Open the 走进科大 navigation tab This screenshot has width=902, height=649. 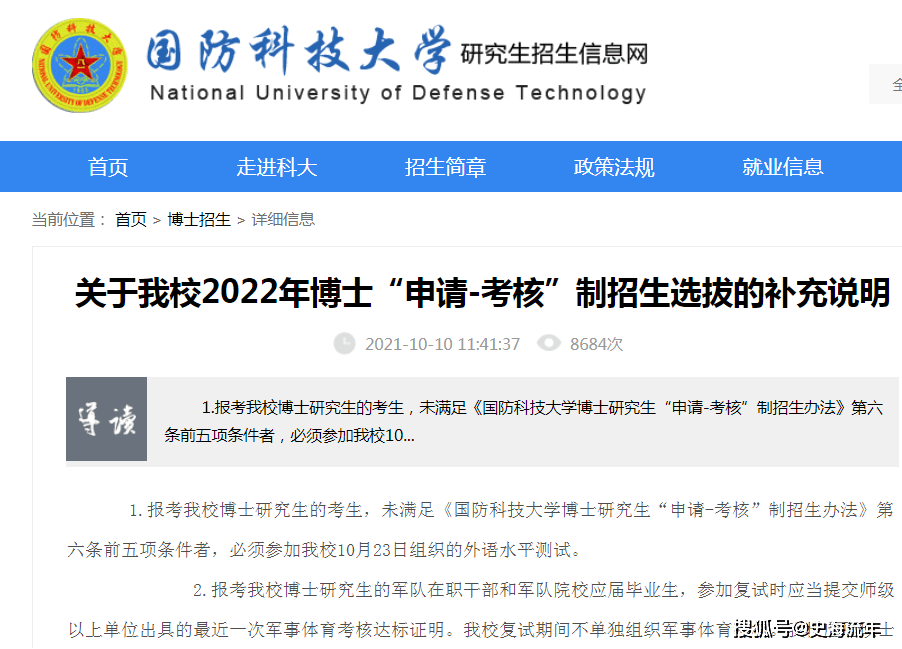(x=277, y=167)
